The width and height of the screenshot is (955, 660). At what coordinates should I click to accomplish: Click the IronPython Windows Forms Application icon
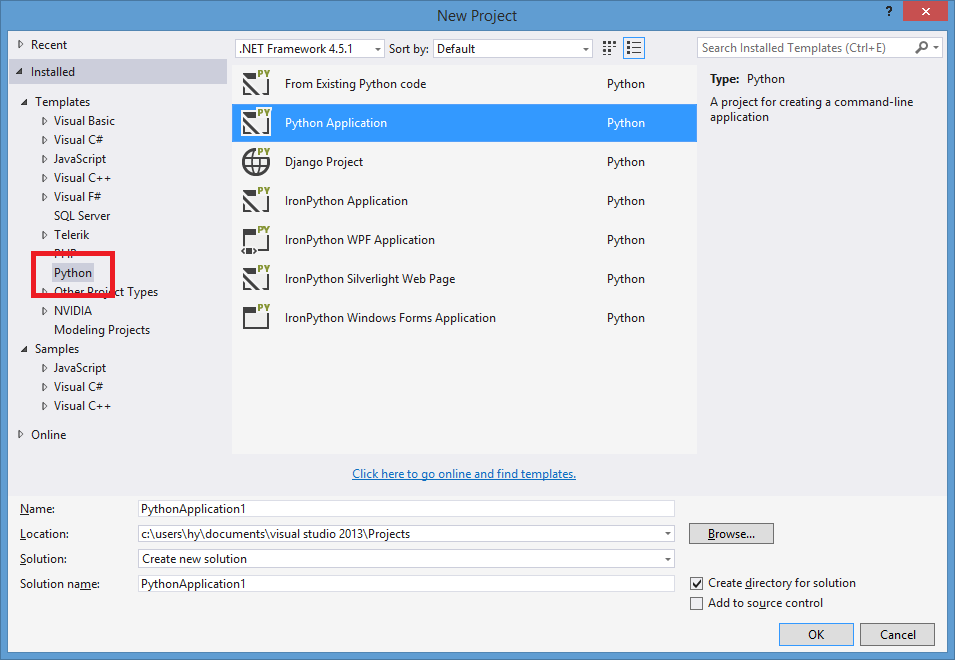[256, 317]
